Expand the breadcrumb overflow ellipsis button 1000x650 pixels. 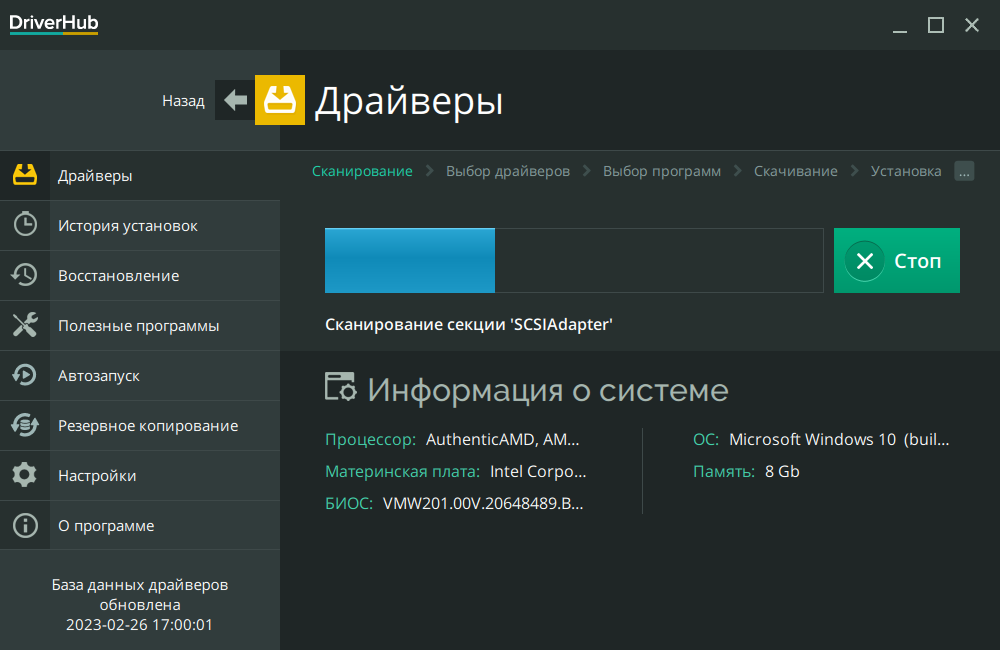coord(964,171)
